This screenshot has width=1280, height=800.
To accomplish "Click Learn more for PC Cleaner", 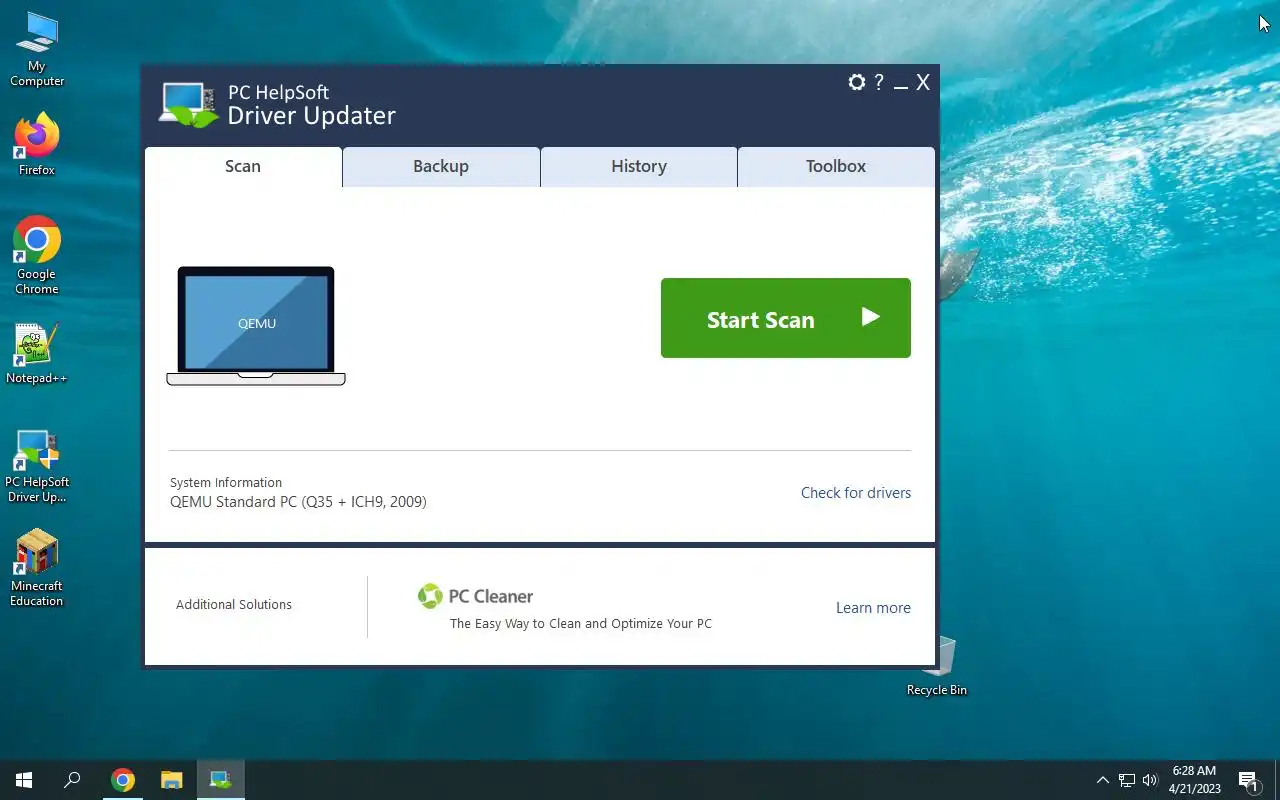I will pyautogui.click(x=873, y=608).
